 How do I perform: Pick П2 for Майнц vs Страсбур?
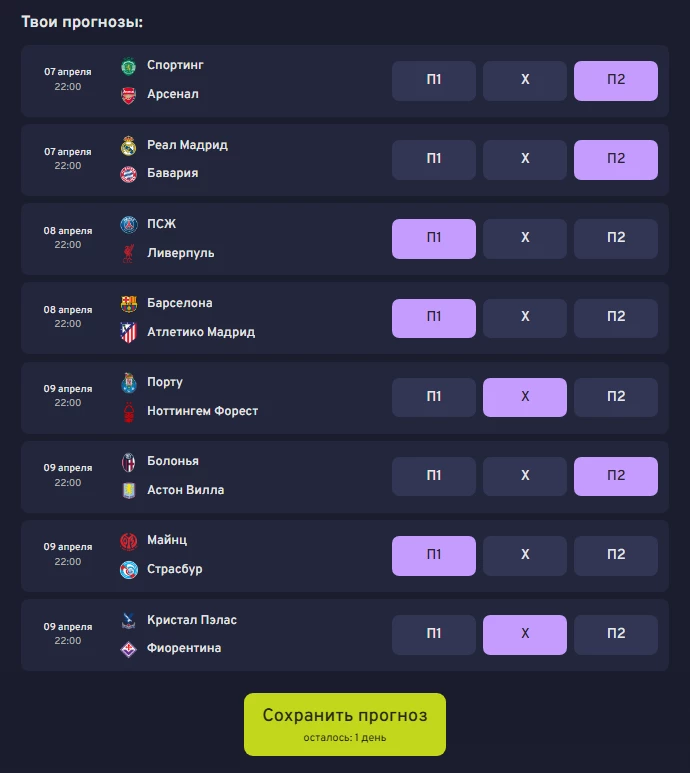pyautogui.click(x=616, y=555)
